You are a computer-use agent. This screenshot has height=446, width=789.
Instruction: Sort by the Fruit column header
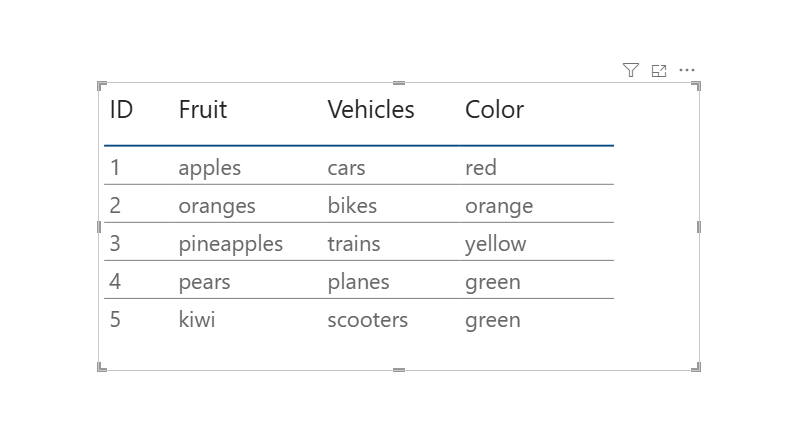(x=203, y=110)
